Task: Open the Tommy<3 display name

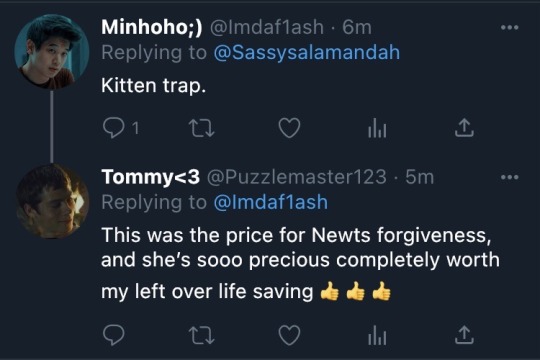Action: (x=150, y=177)
